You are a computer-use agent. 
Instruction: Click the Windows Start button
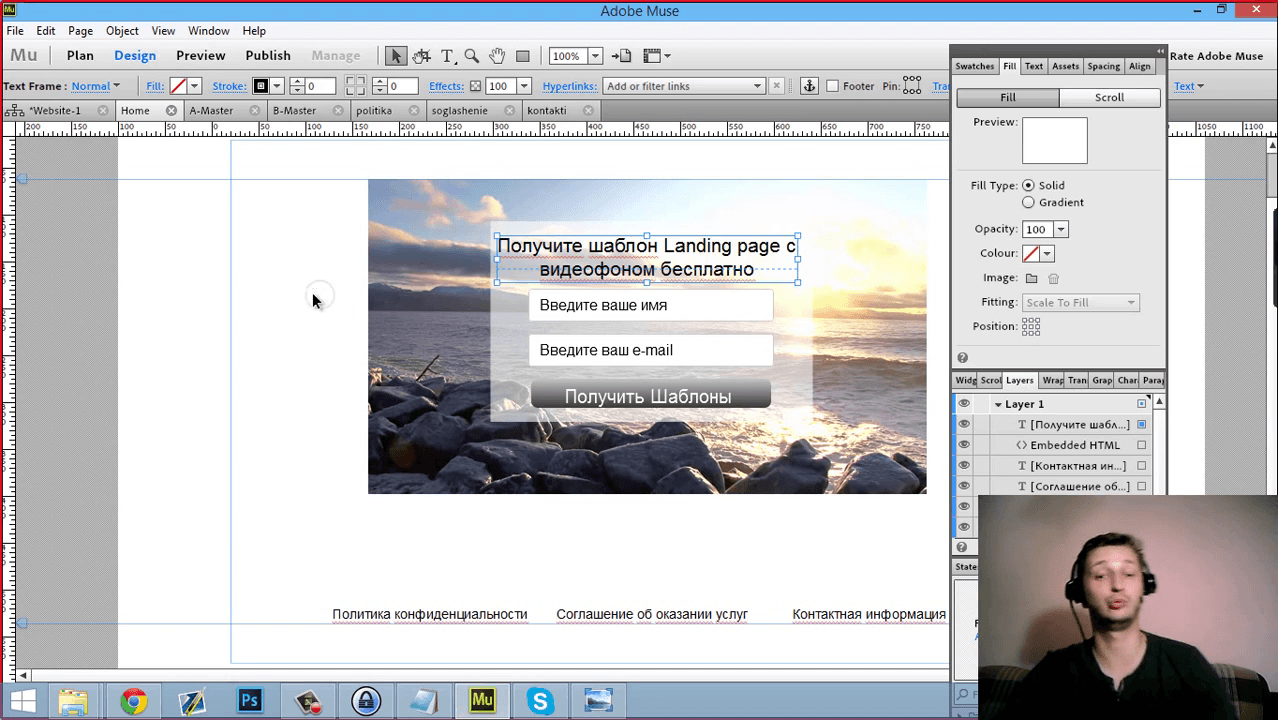(23, 701)
